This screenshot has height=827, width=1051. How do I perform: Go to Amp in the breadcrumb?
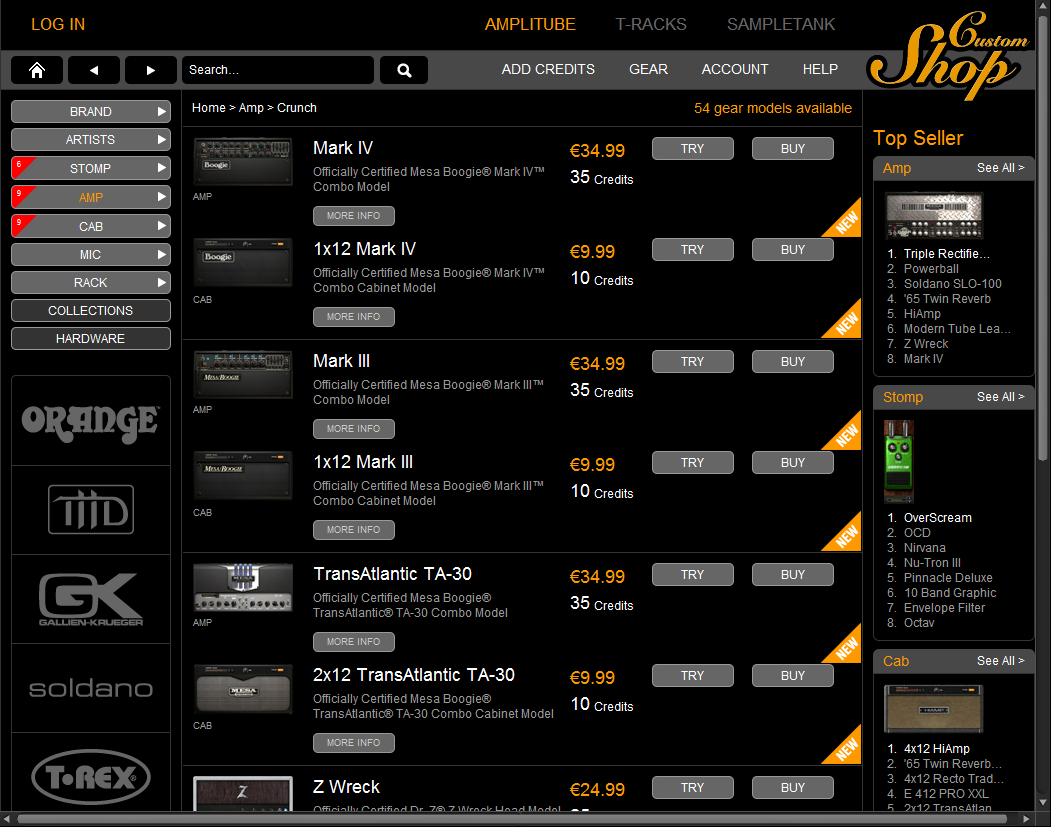point(251,108)
